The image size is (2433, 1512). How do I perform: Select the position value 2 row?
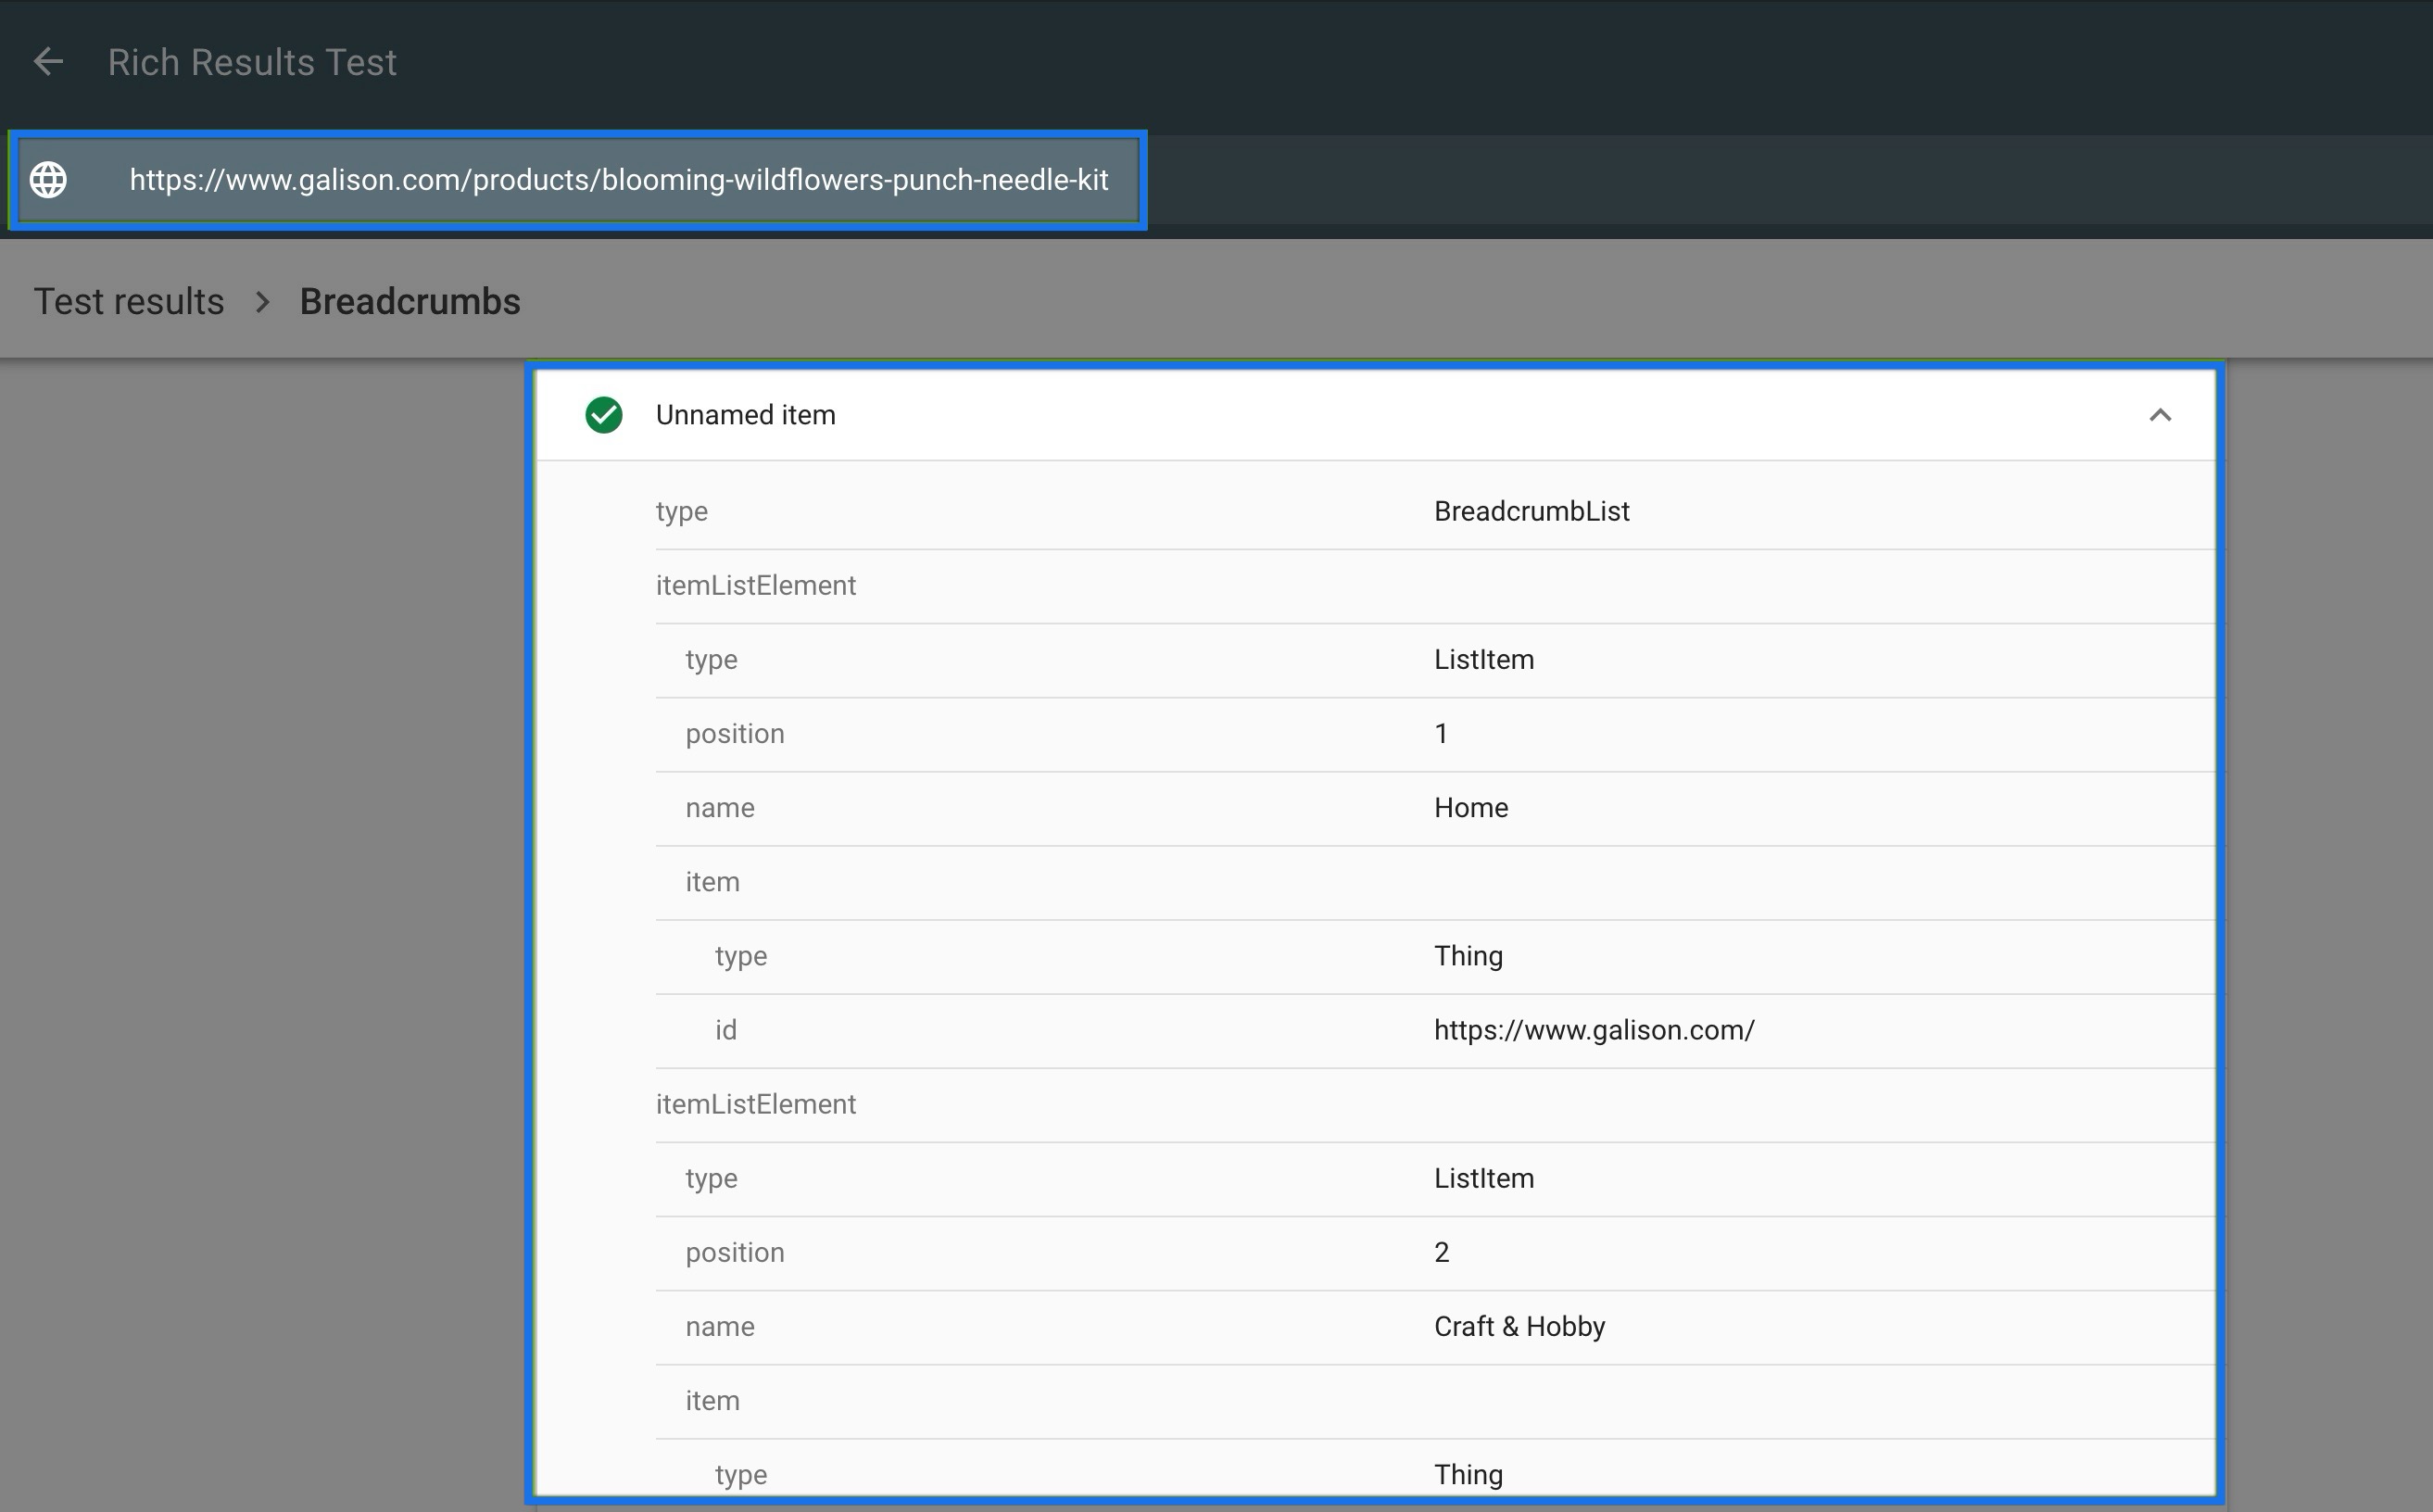tap(1440, 1251)
